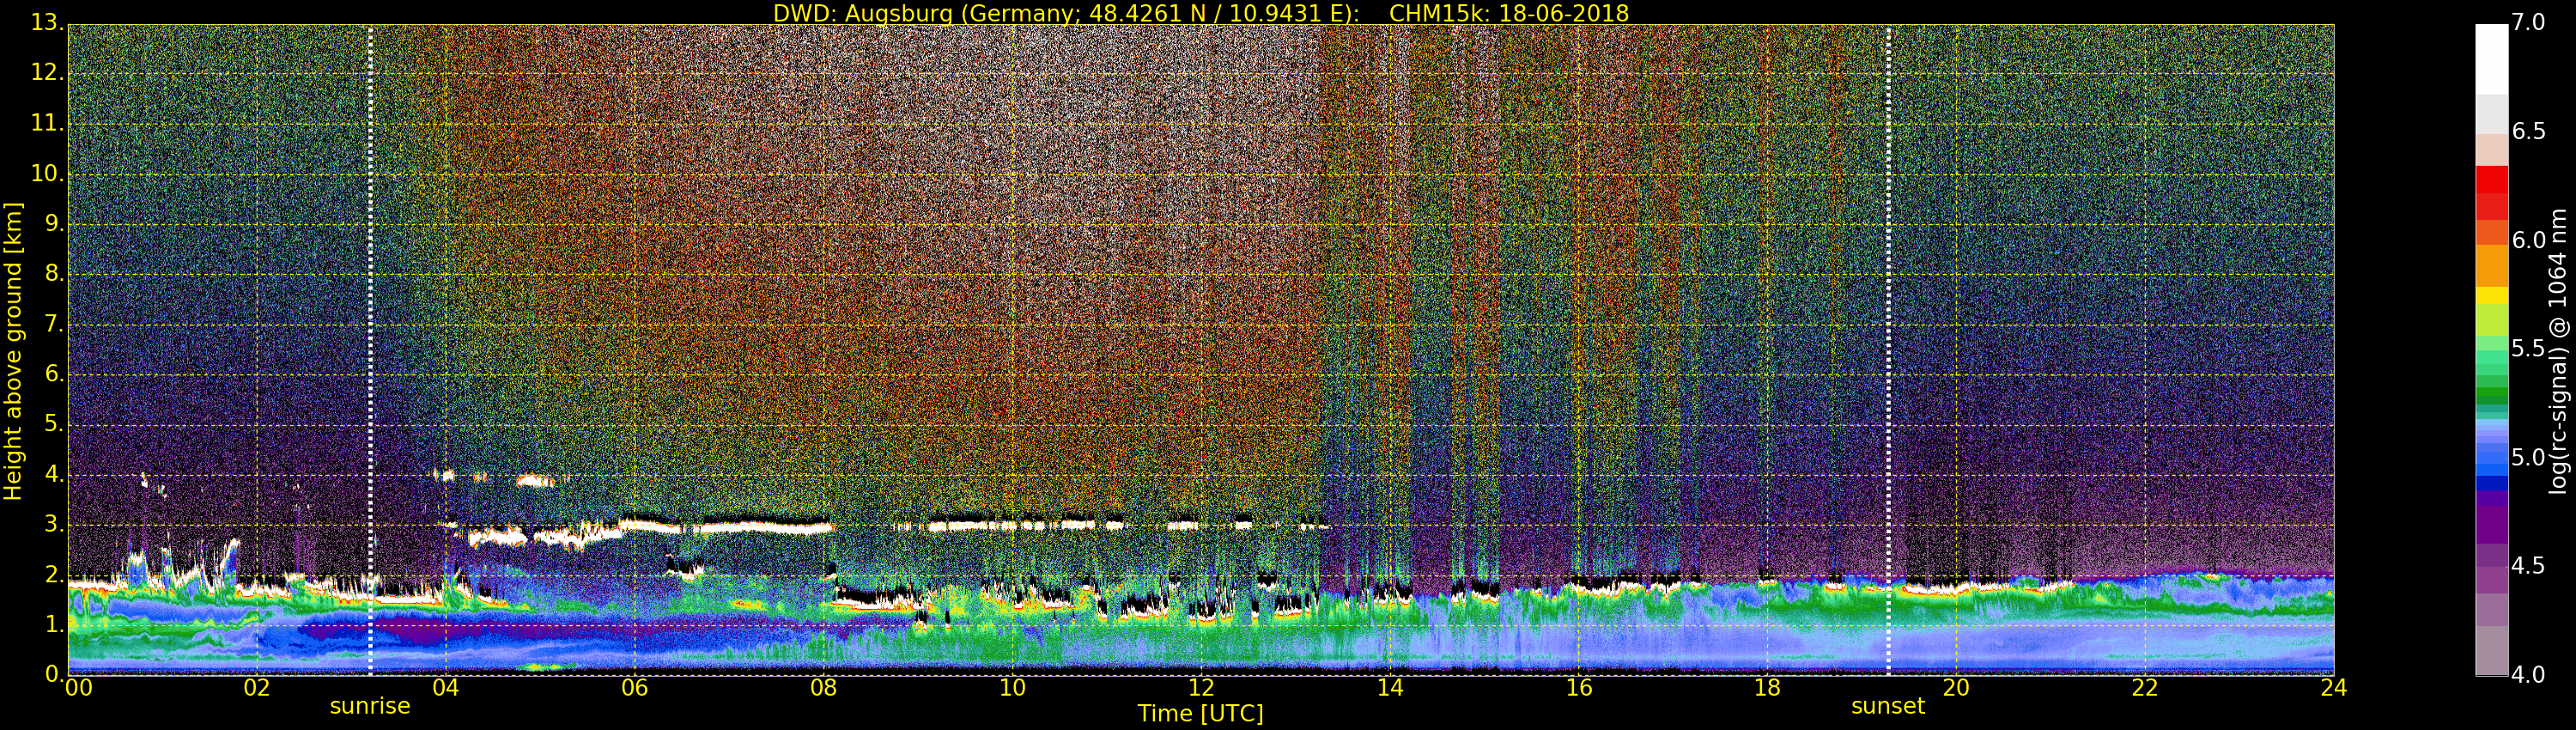Viewport: 2576px width, 730px height.
Task: Click the 'Height above ground [km]' axis title
Action: point(13,350)
